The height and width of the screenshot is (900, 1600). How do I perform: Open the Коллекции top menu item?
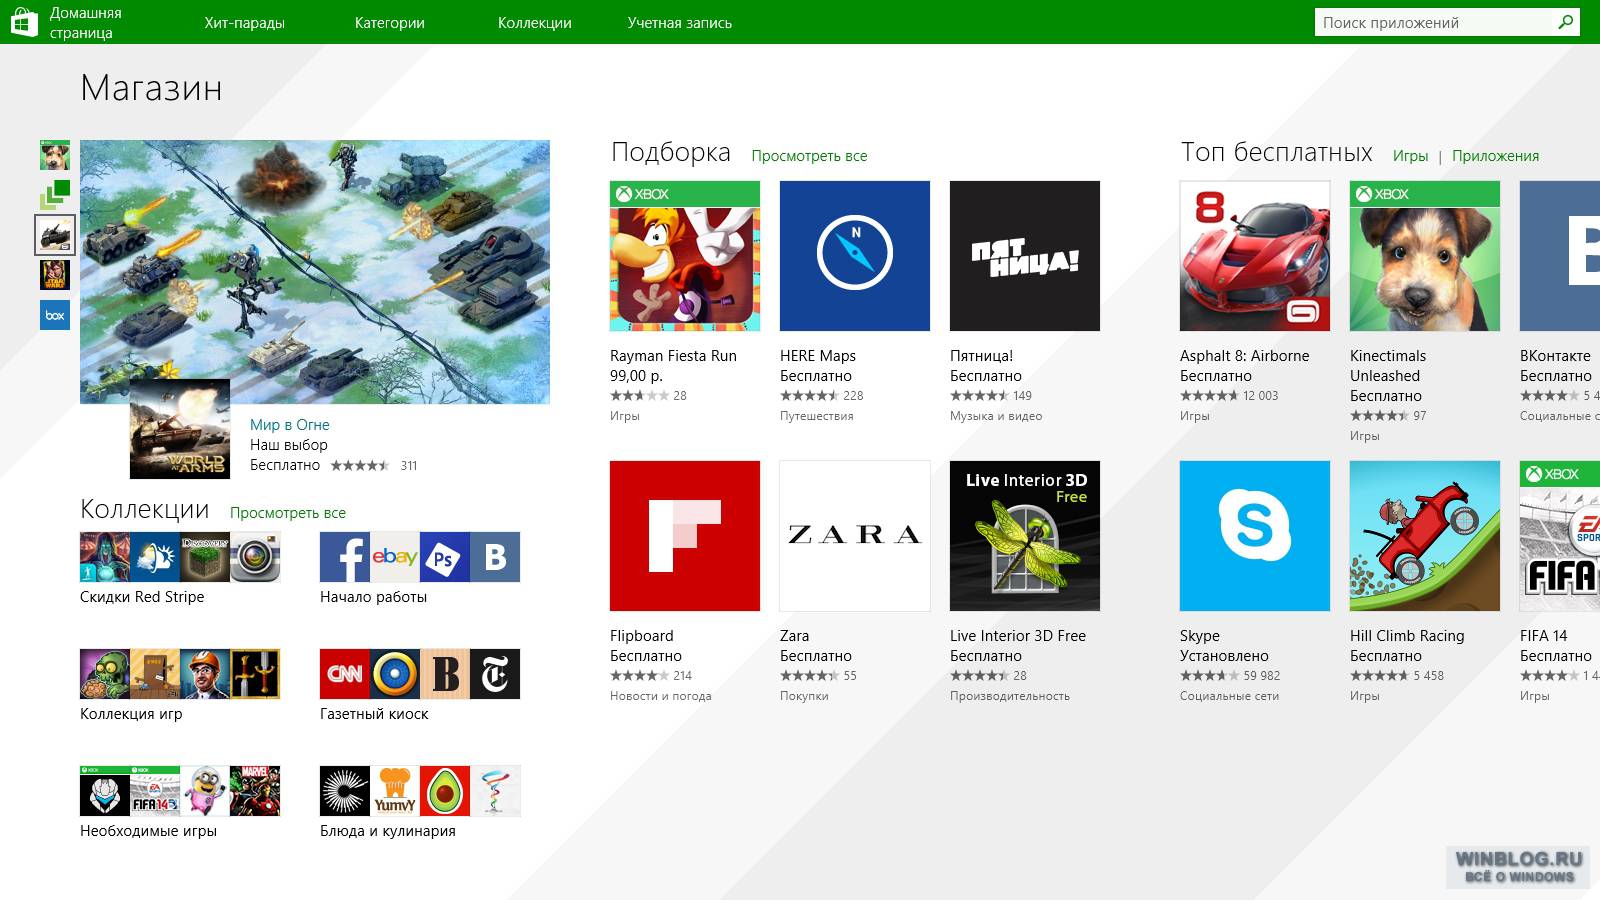click(x=534, y=22)
